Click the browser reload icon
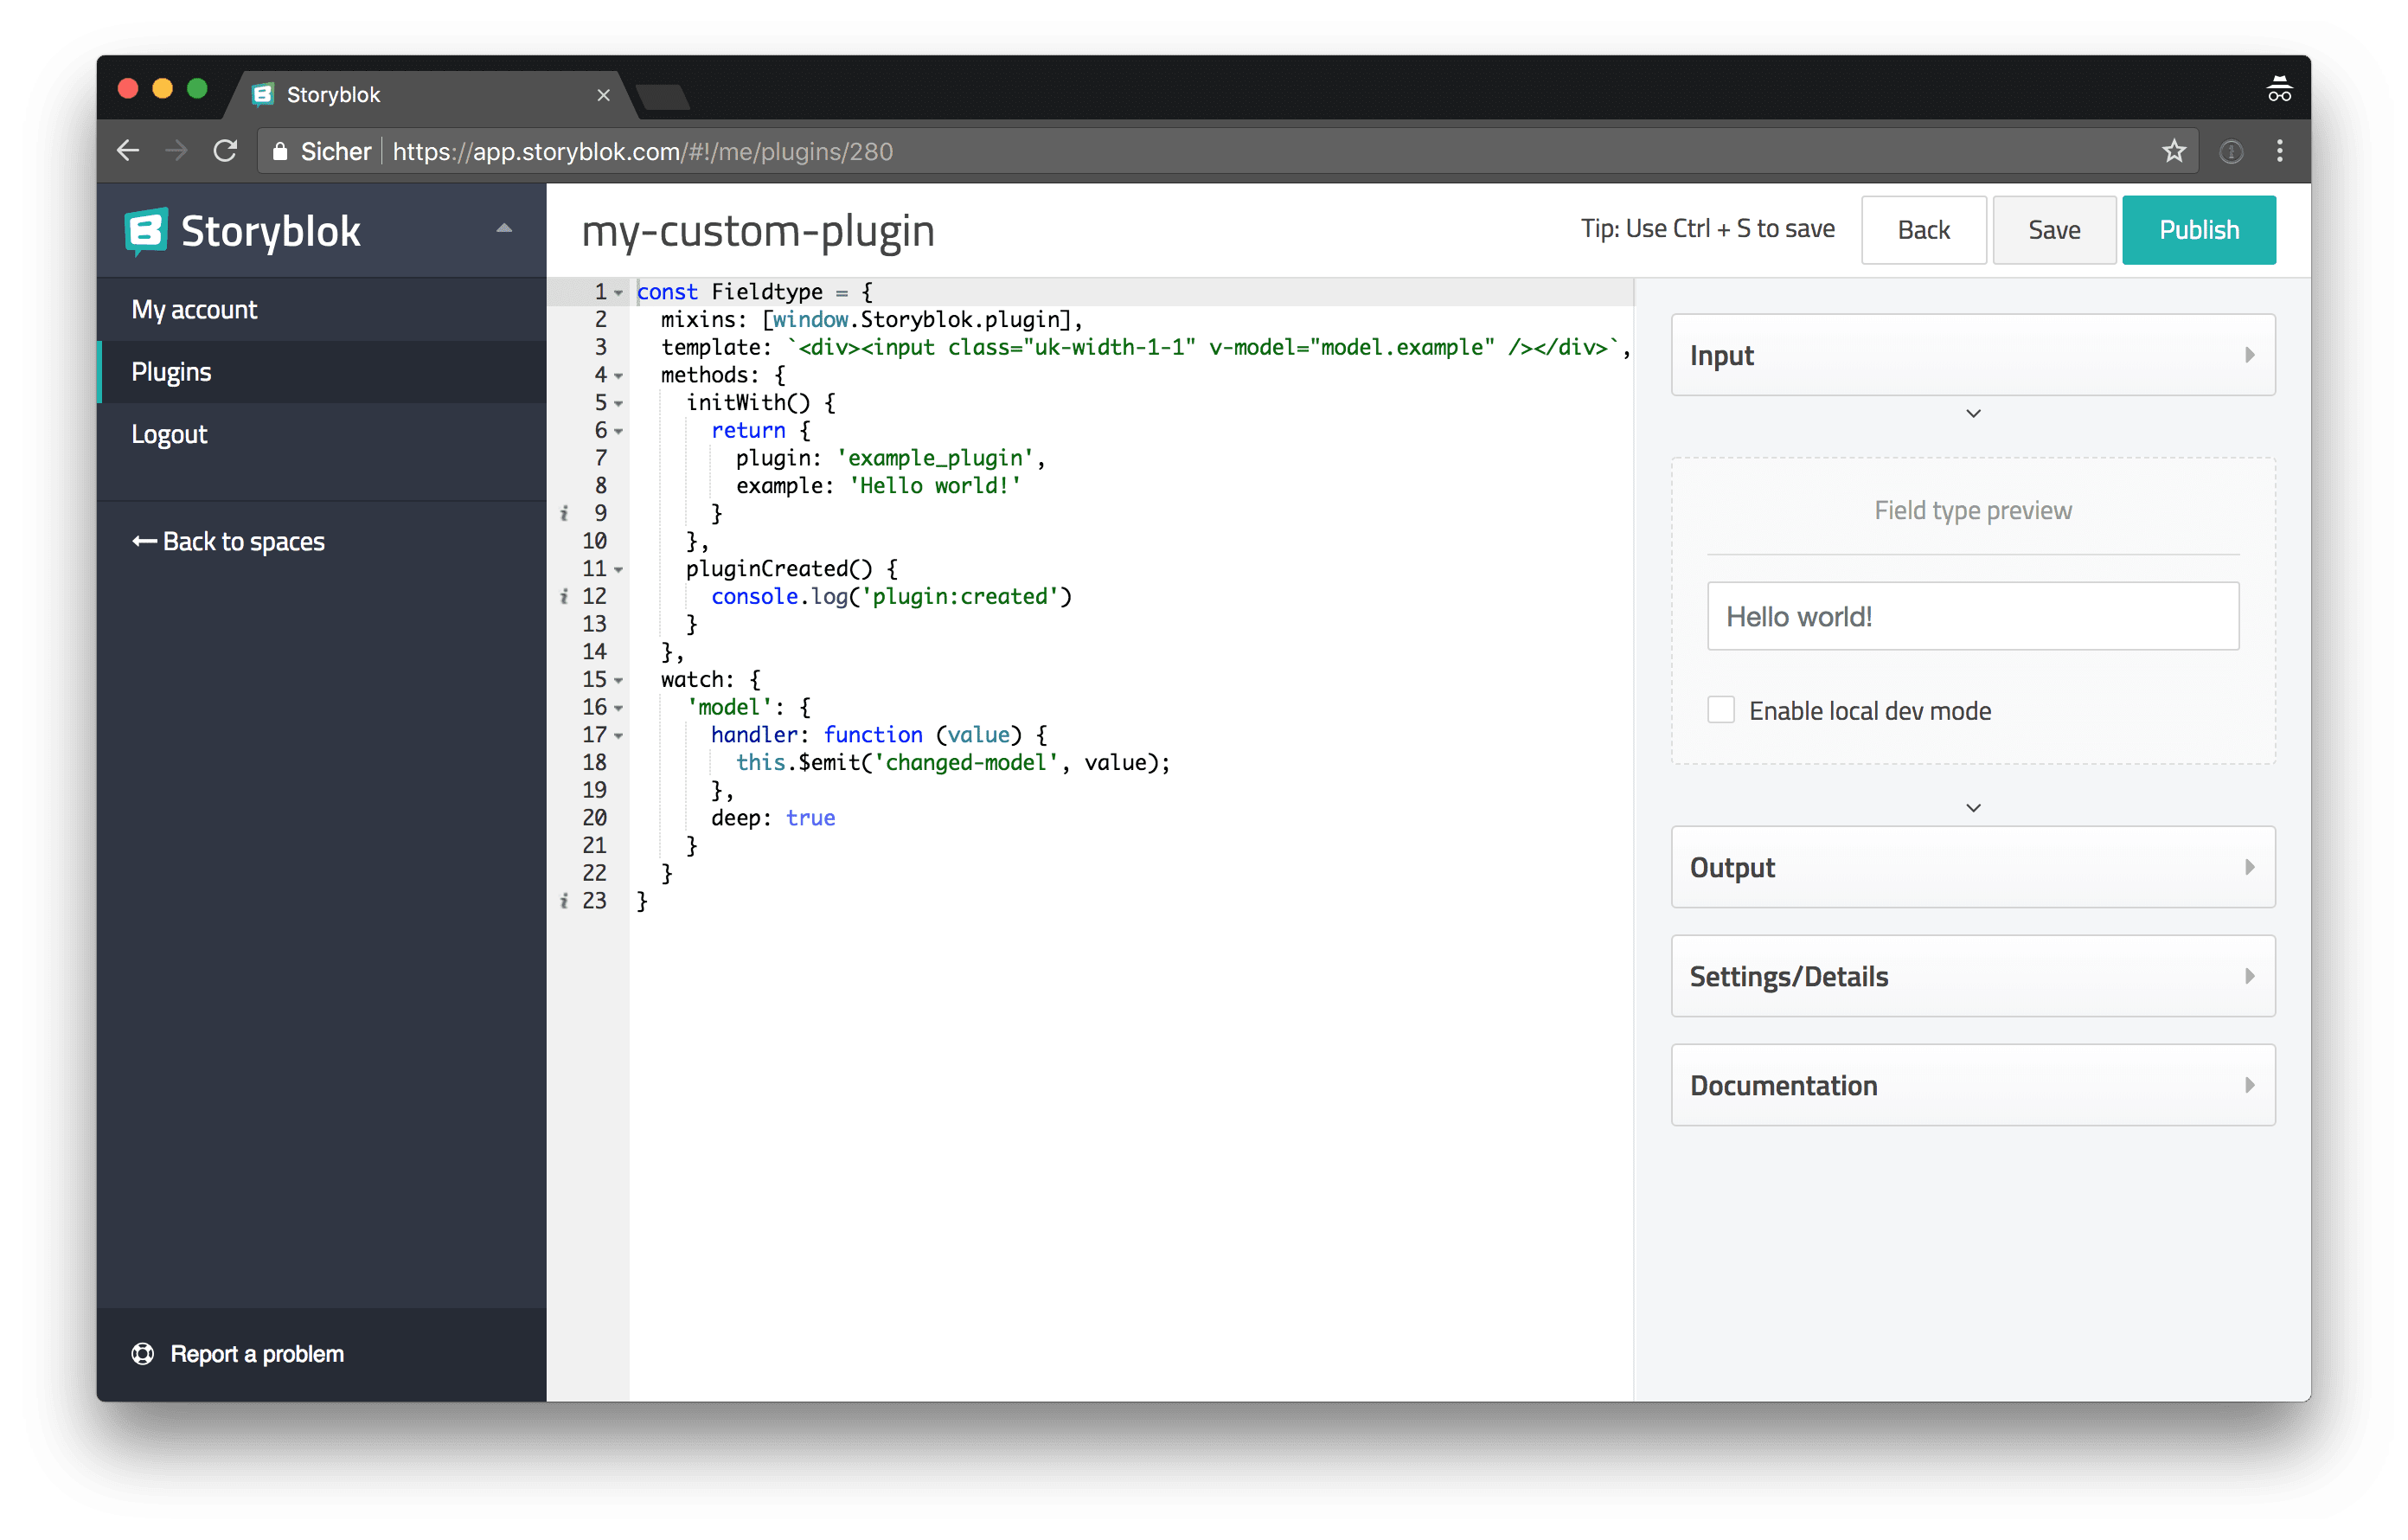 (x=226, y=151)
